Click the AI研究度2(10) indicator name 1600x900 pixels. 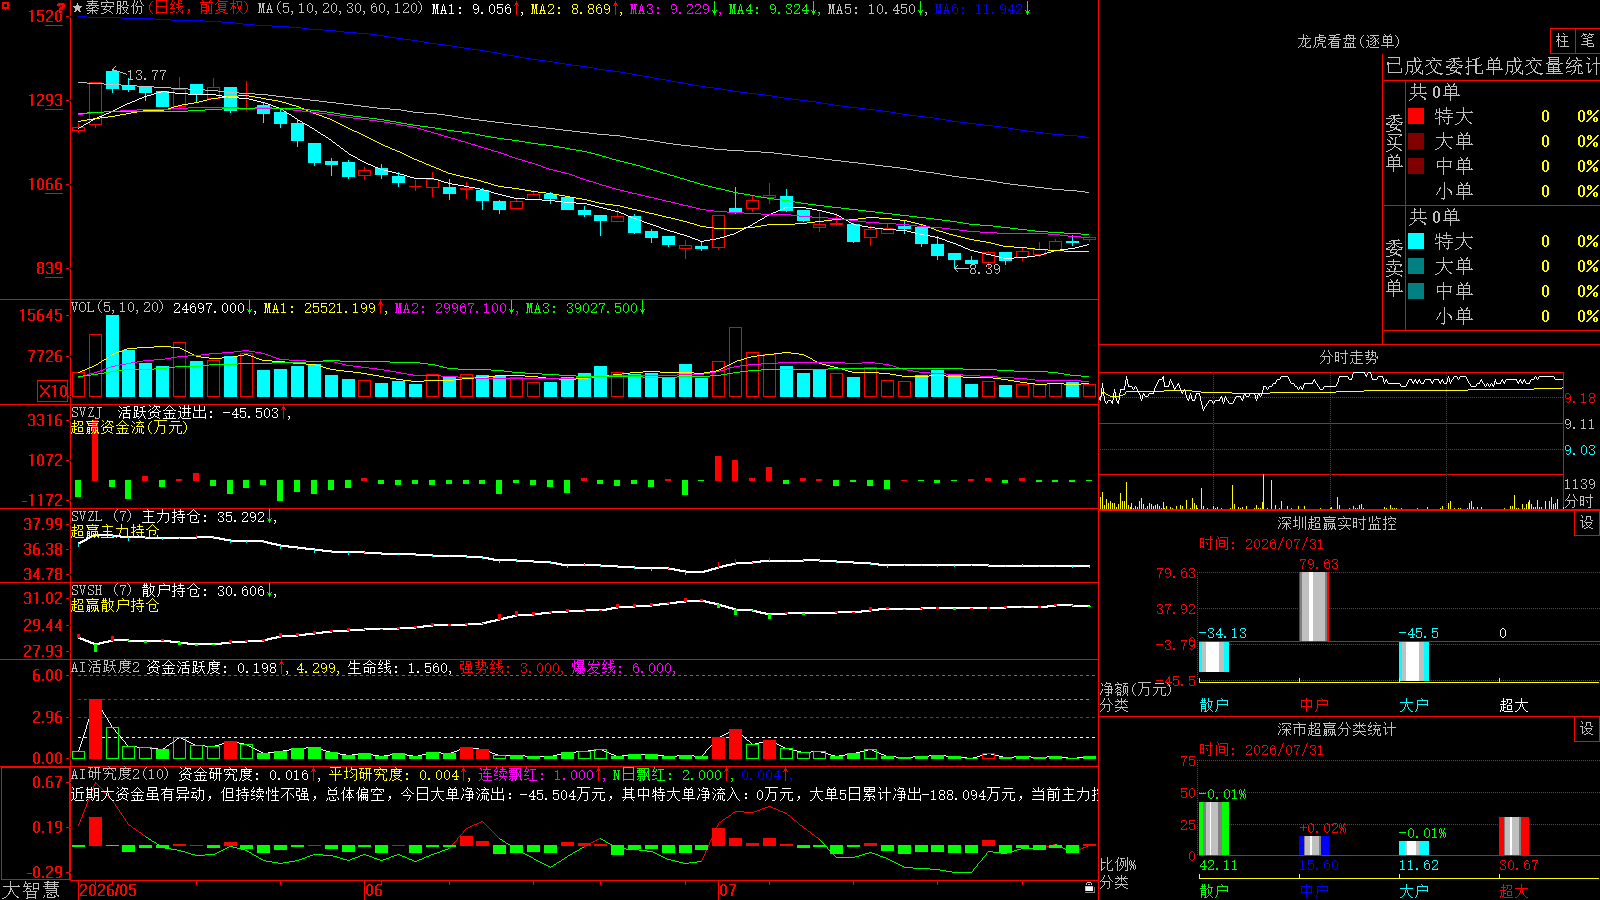[120, 774]
